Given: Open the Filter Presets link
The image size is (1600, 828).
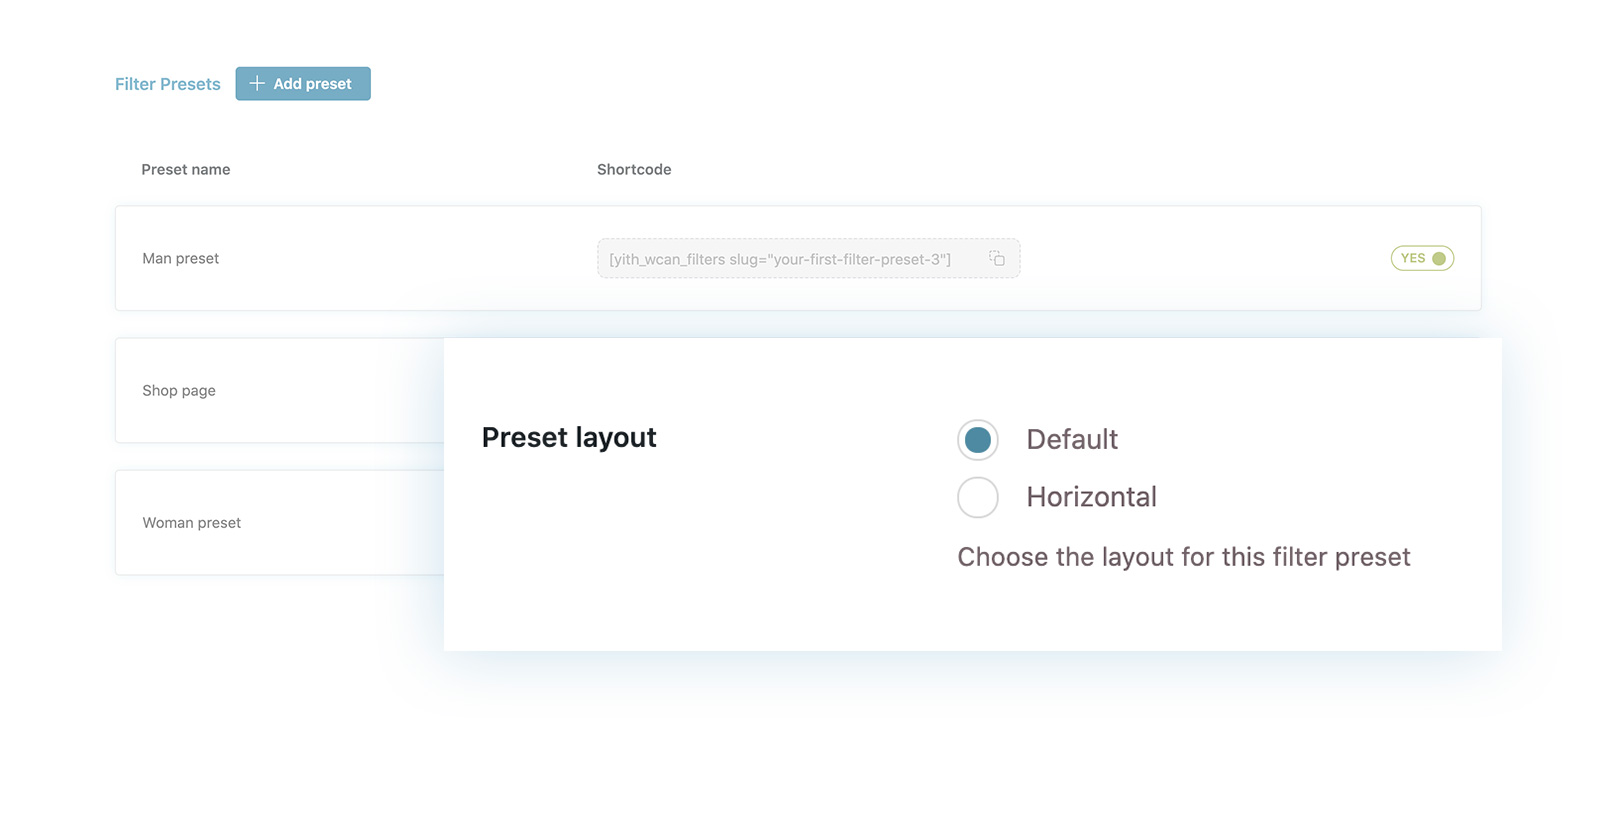Looking at the screenshot, I should (x=167, y=84).
